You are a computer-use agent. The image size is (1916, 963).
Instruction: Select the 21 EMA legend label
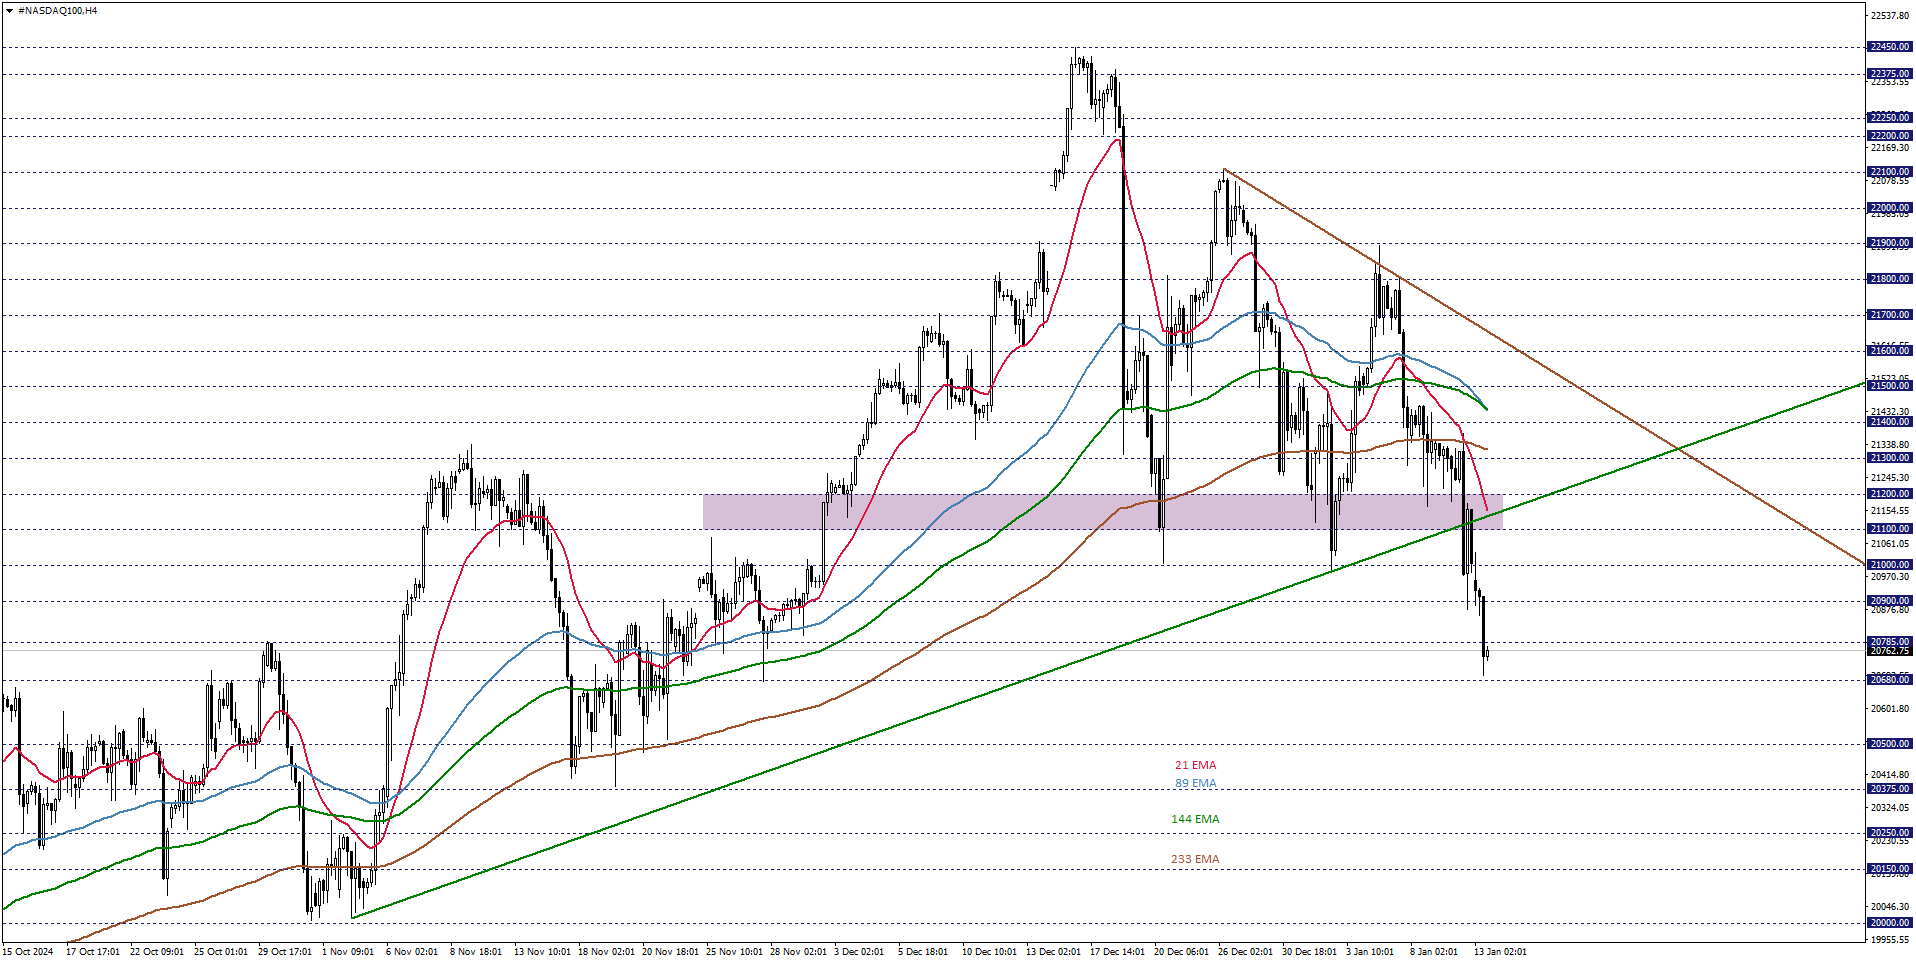(x=1195, y=766)
